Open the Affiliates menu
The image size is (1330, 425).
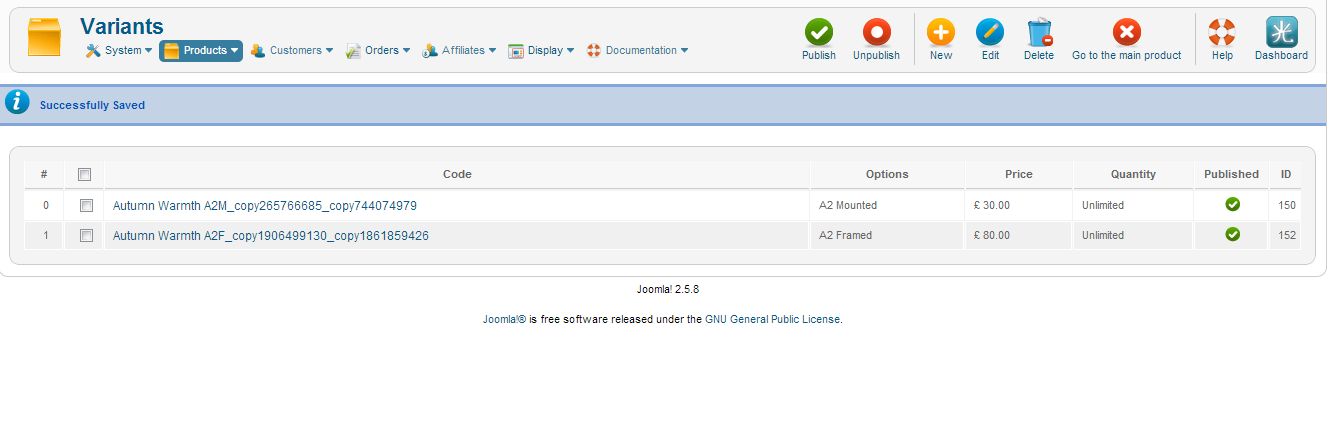pyautogui.click(x=459, y=51)
